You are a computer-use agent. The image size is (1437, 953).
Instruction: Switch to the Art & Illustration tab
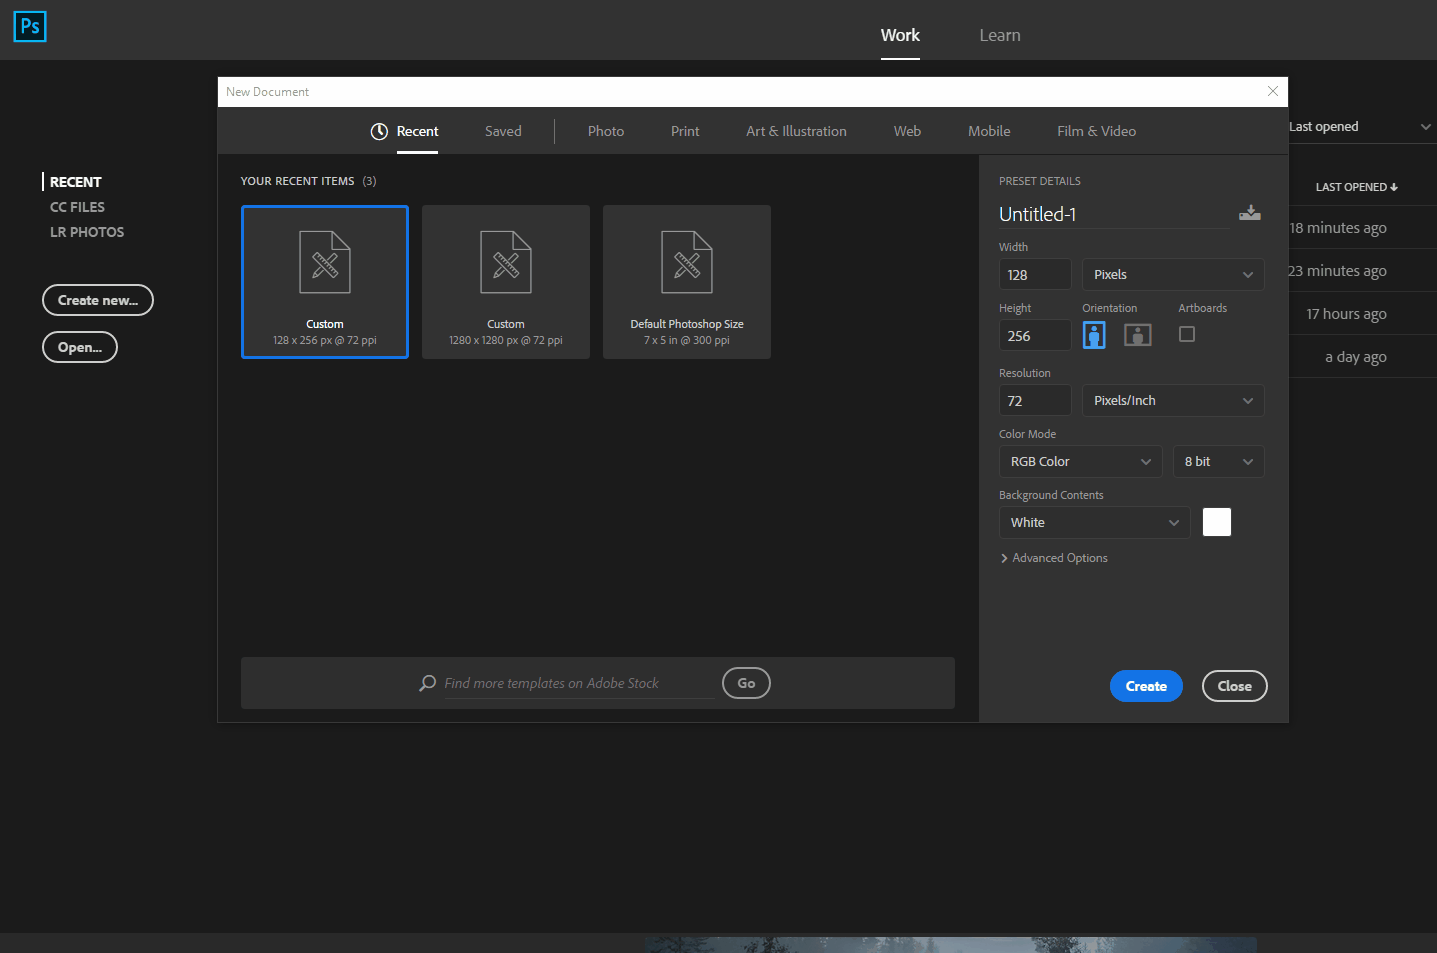(796, 131)
